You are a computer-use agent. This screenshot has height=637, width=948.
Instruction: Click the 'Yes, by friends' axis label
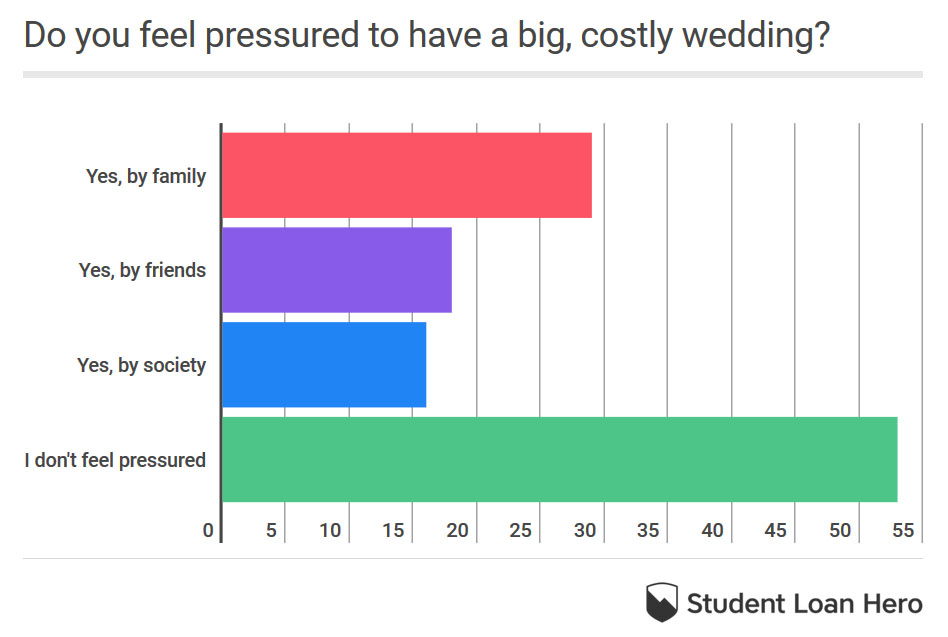point(142,270)
